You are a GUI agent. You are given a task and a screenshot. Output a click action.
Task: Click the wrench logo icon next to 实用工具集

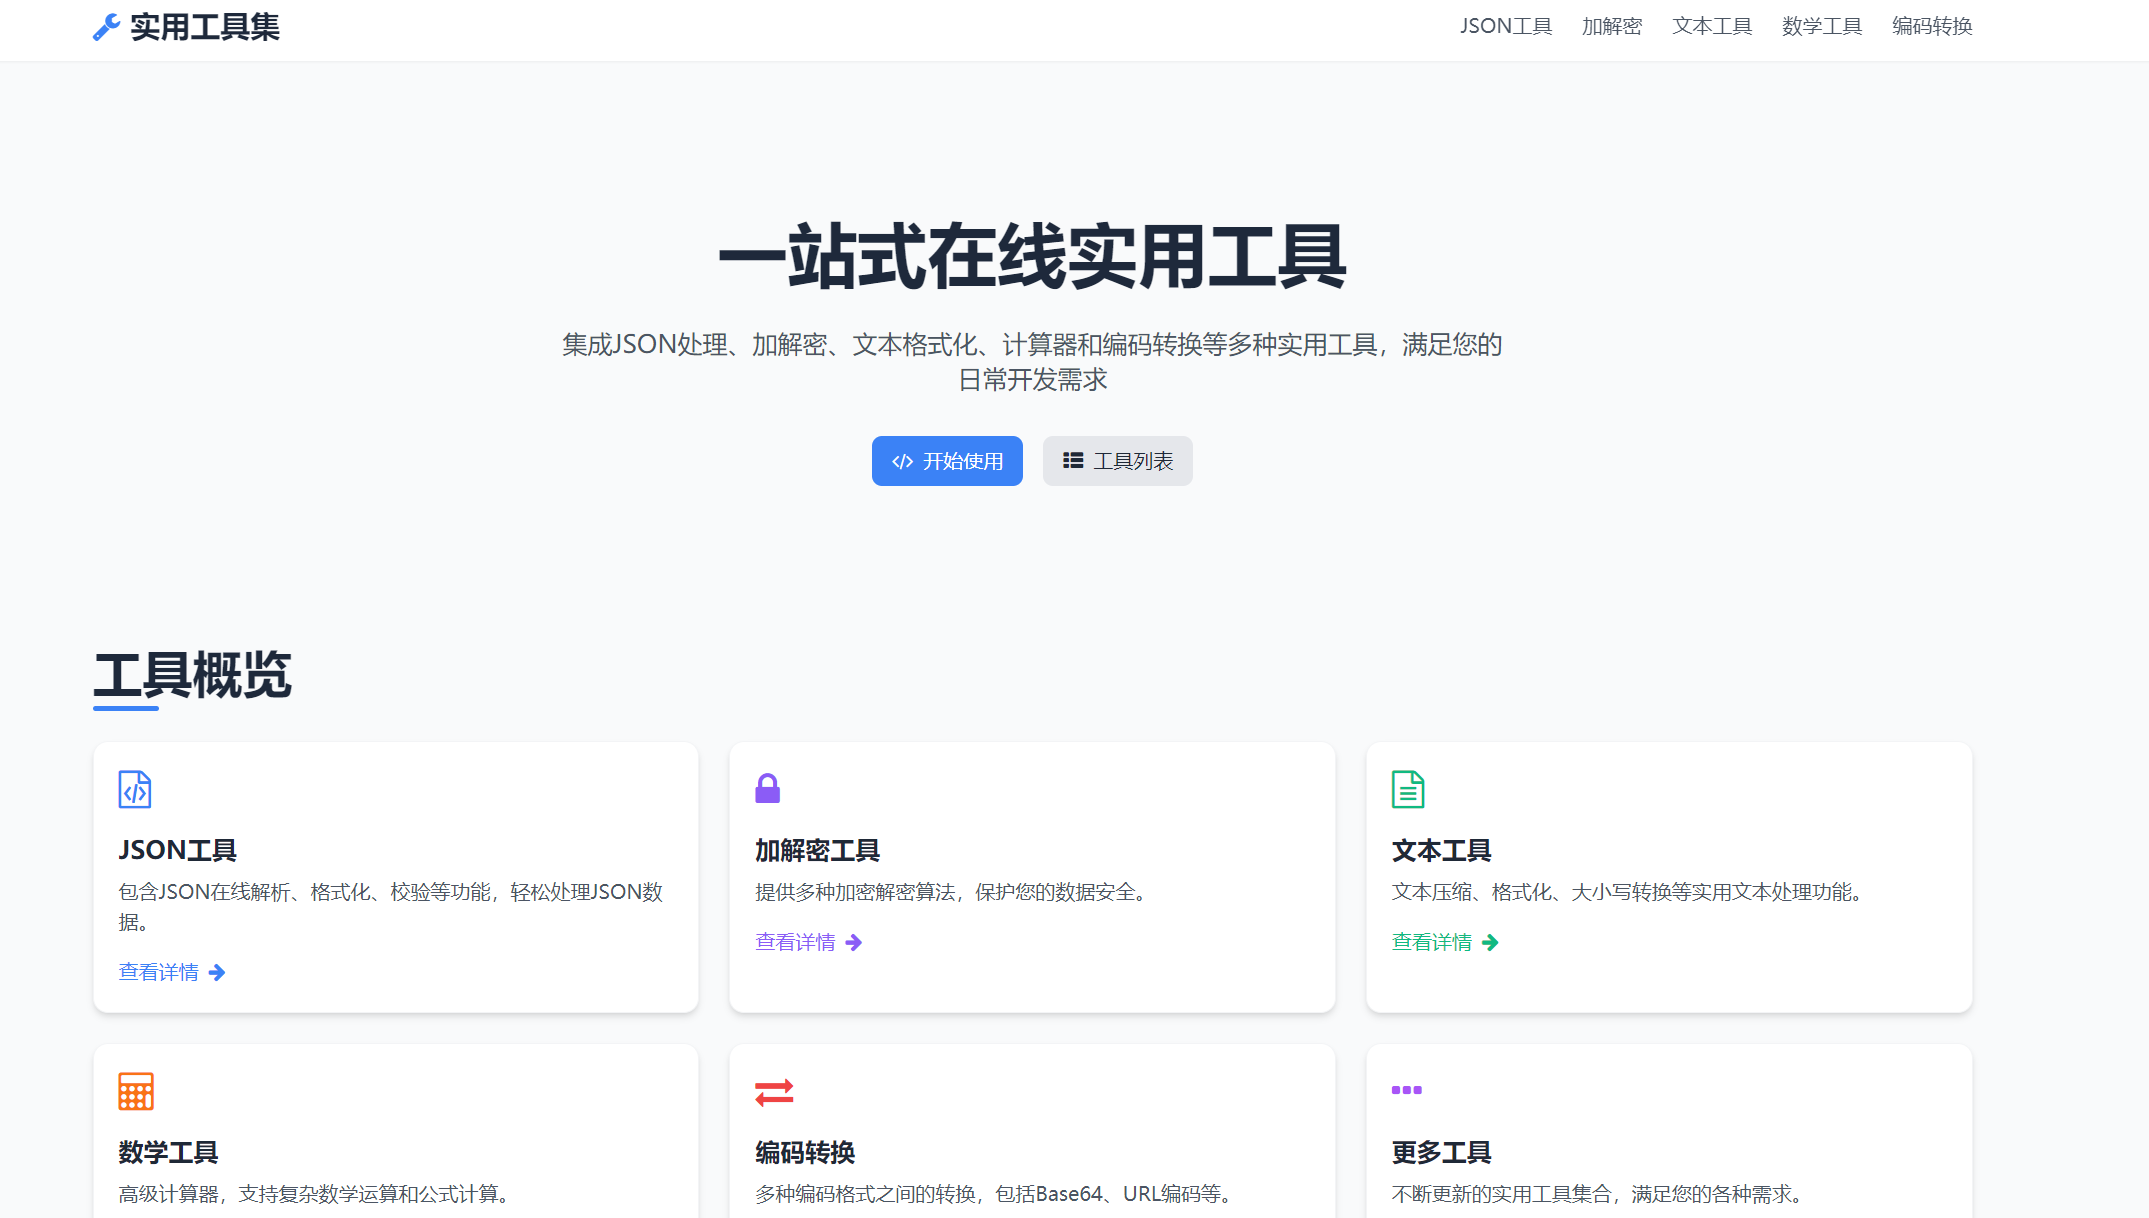pos(107,28)
